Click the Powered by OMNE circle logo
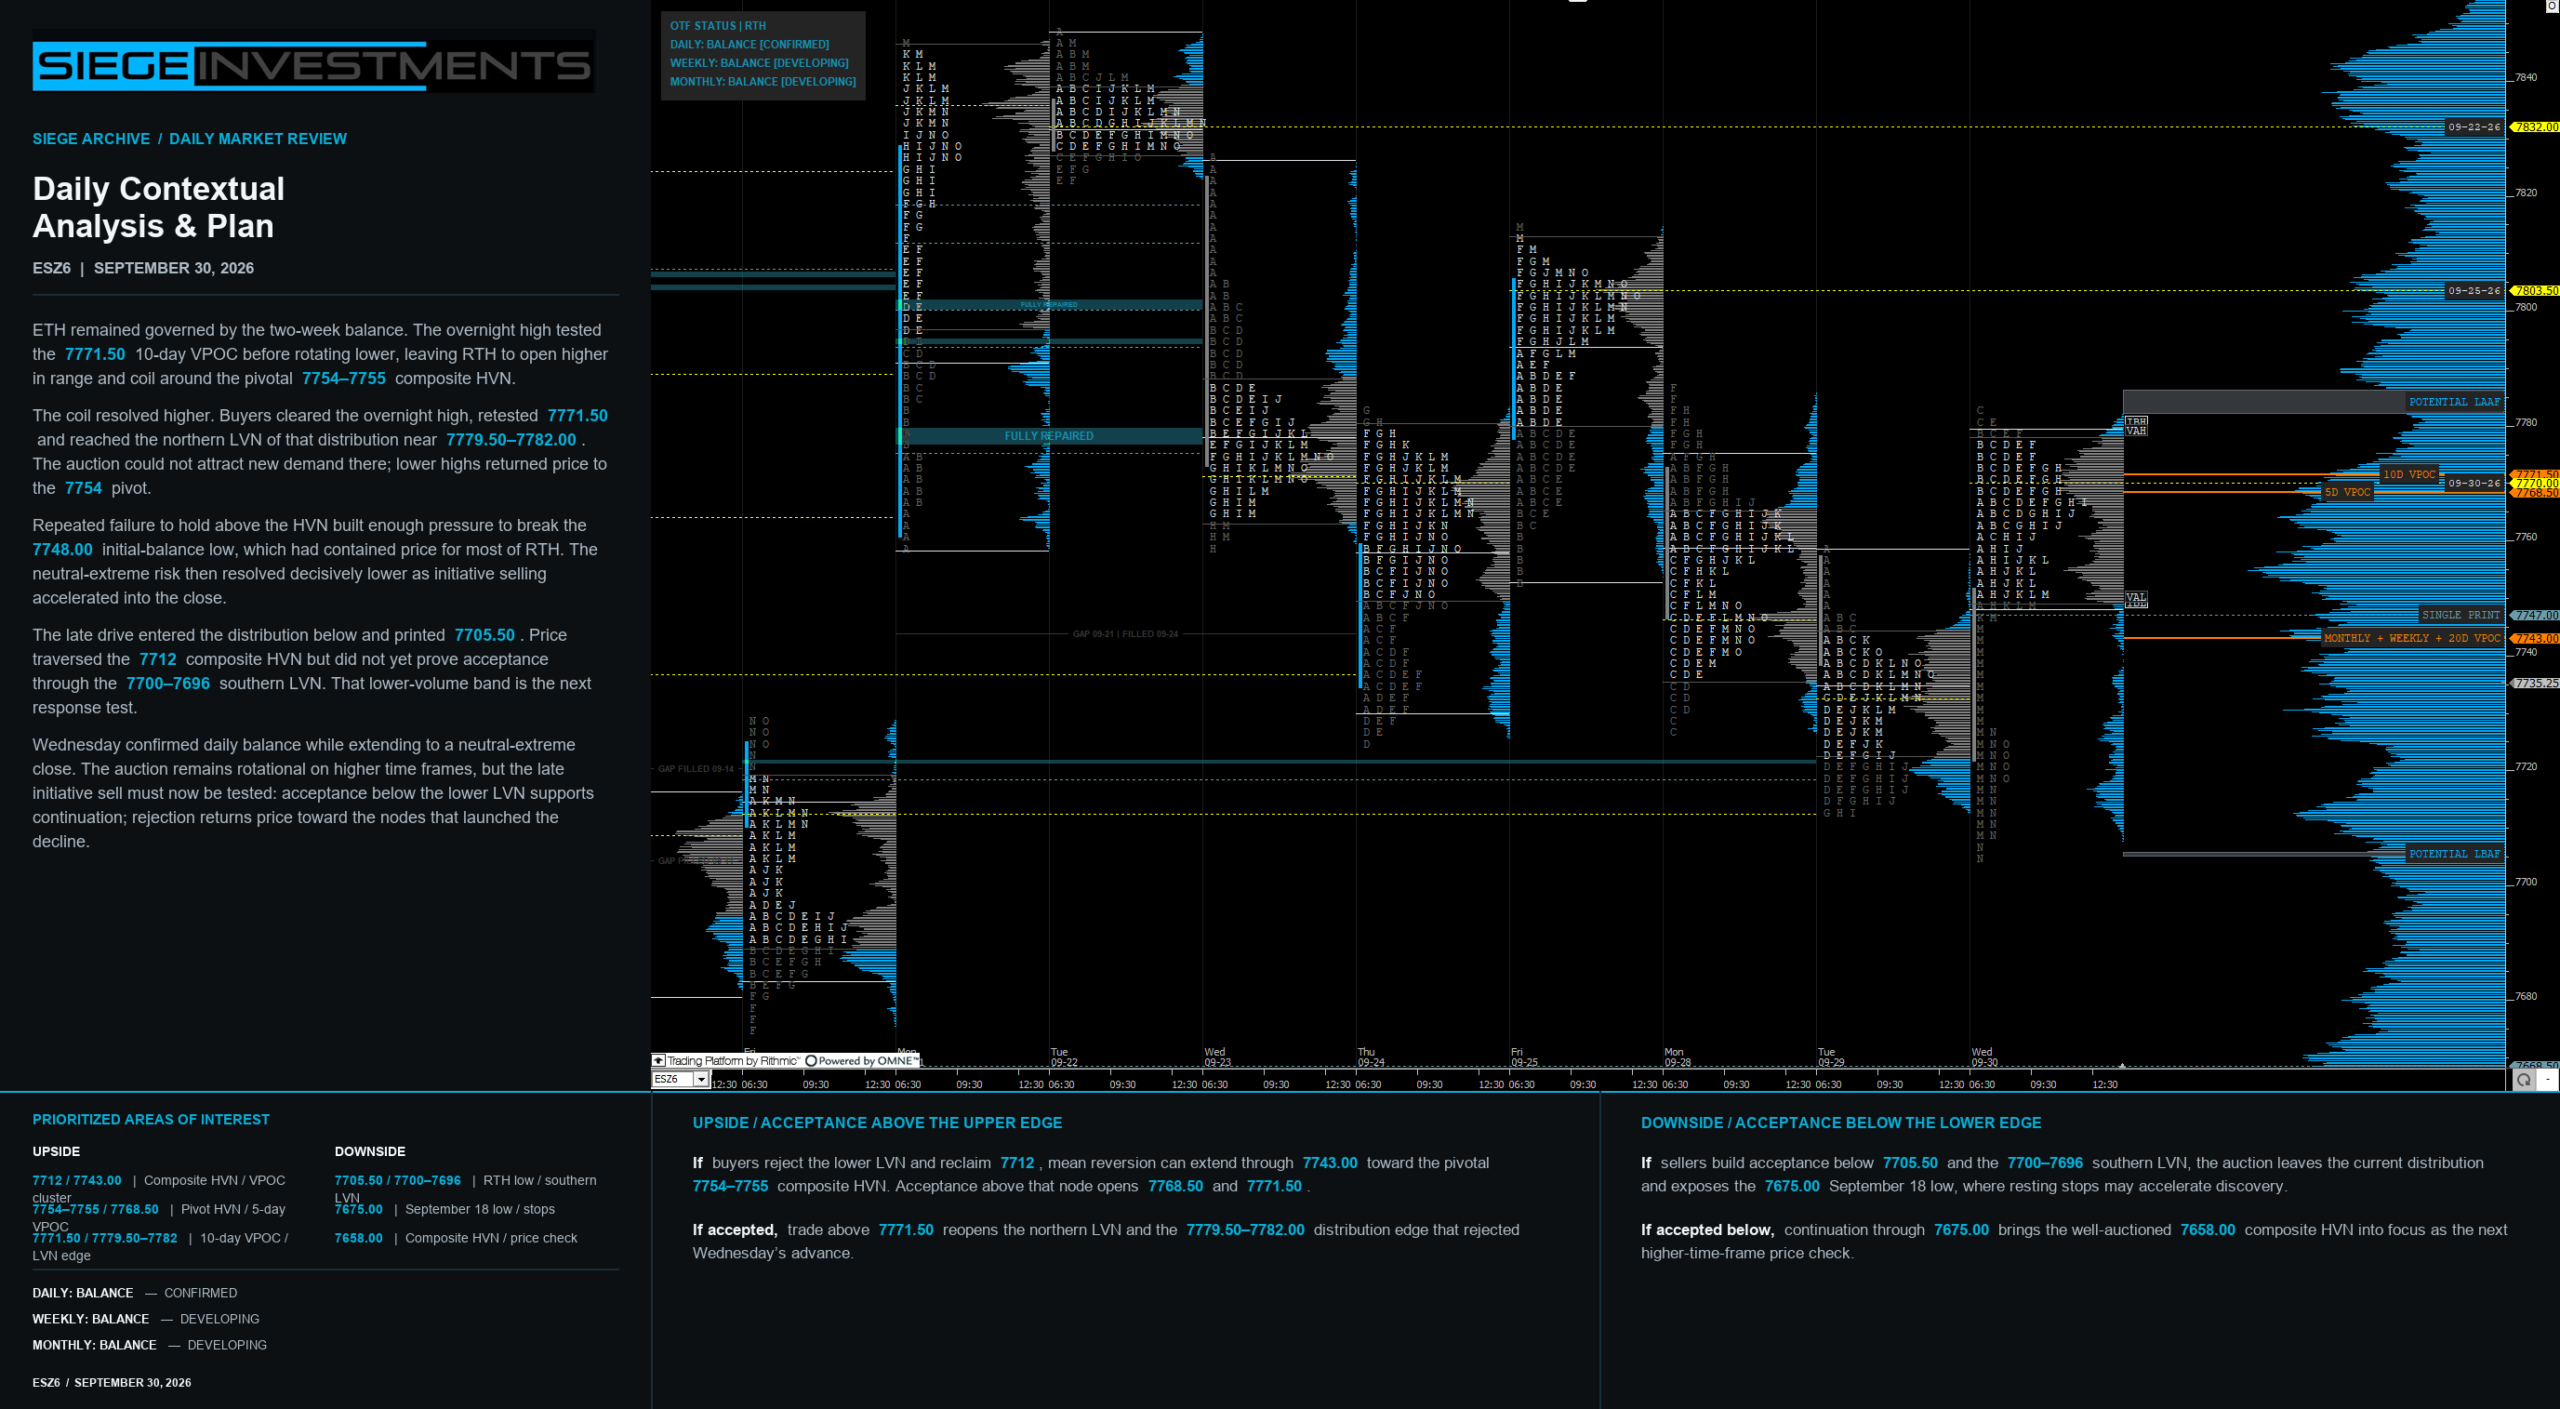Viewport: 2560px width, 1409px height. click(x=811, y=1061)
